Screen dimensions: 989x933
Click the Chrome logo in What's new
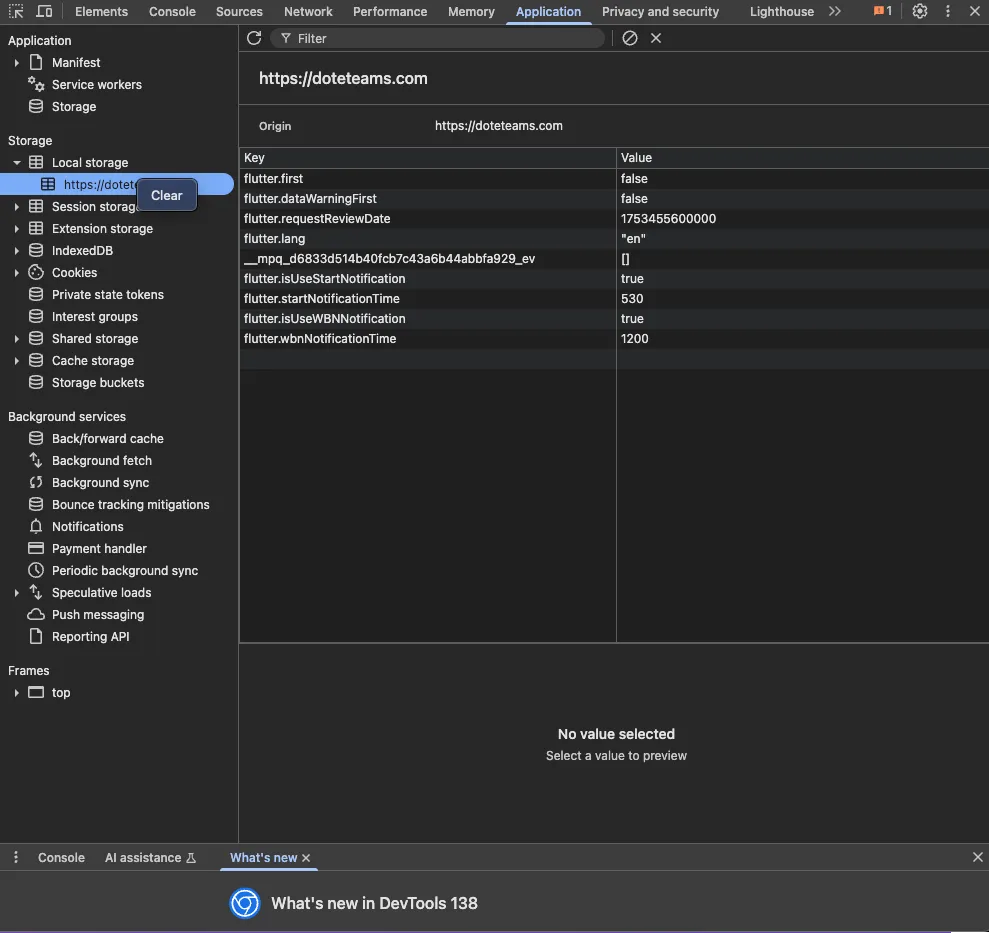(245, 903)
